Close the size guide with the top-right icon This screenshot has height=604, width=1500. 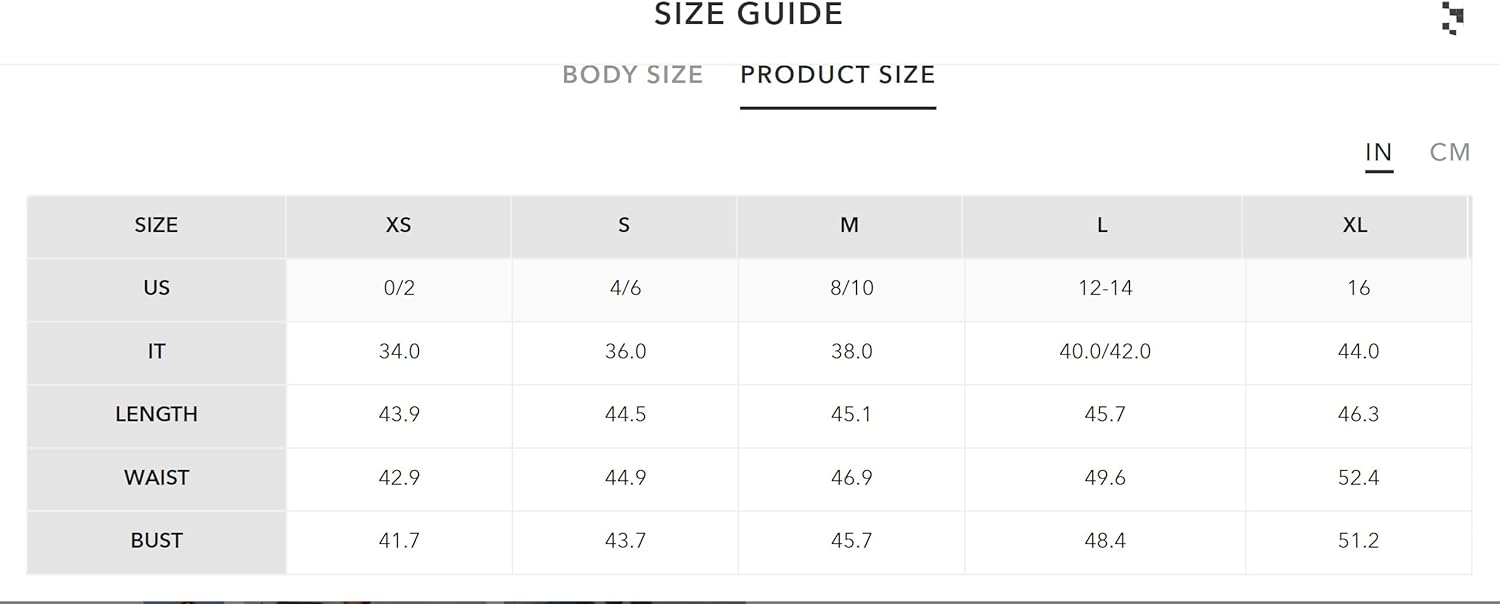click(x=1453, y=18)
